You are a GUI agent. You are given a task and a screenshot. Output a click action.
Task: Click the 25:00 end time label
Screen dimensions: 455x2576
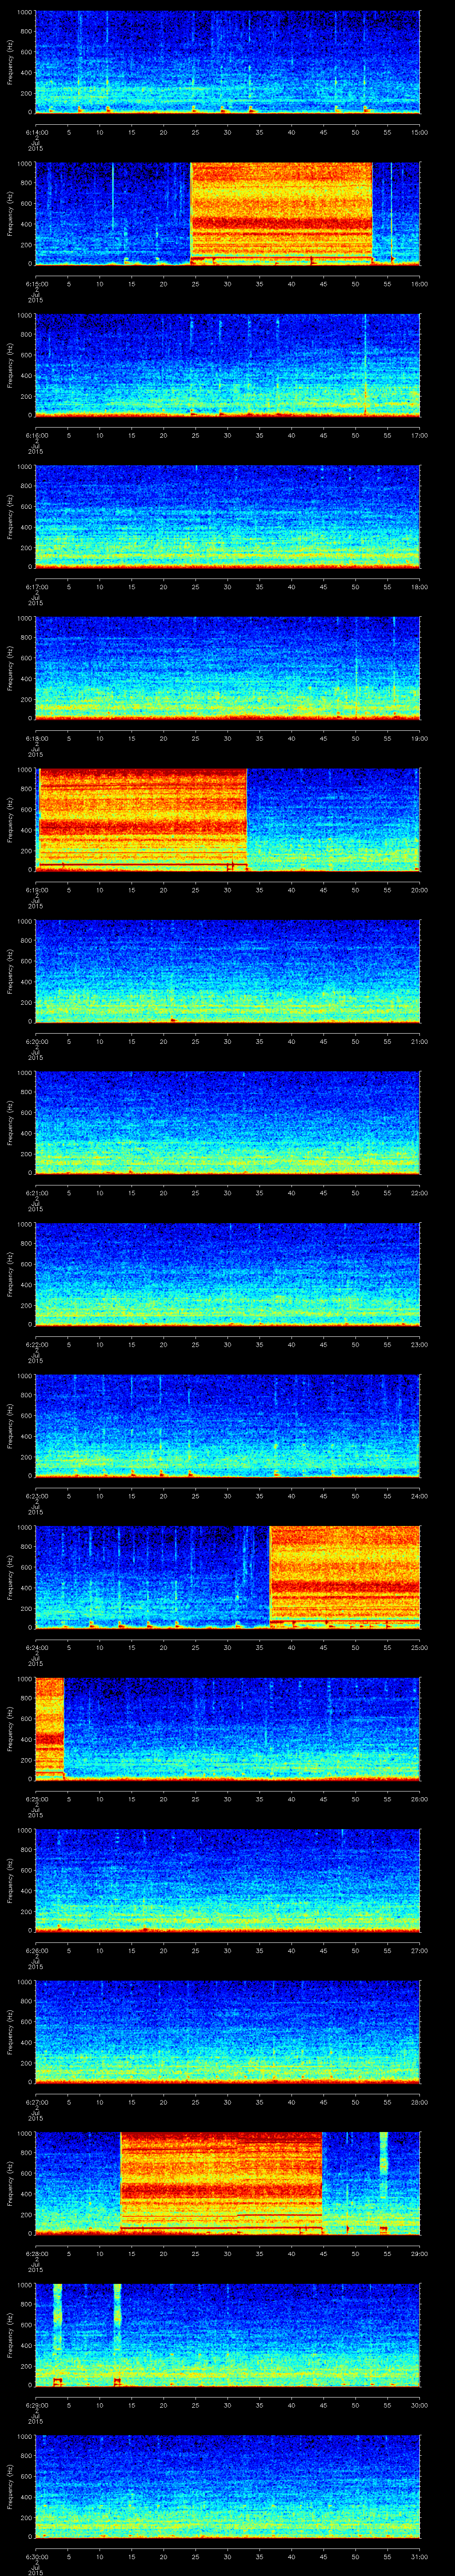(x=419, y=1647)
